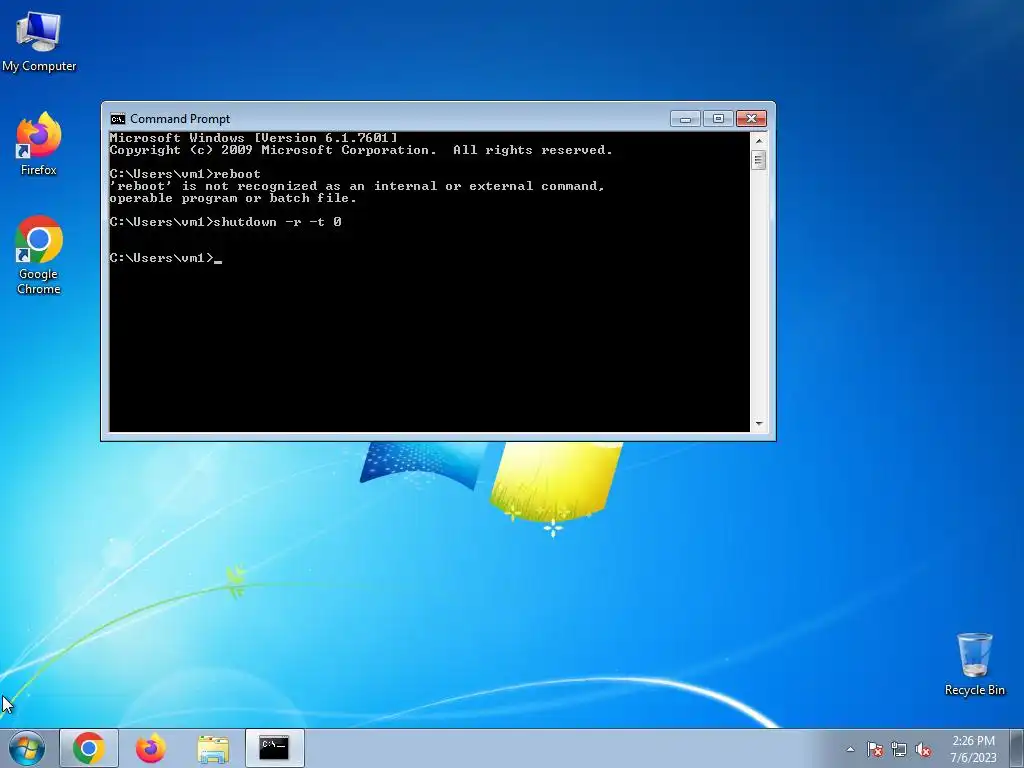
Task: Click the Command Prompt taskbar button
Action: tap(274, 748)
